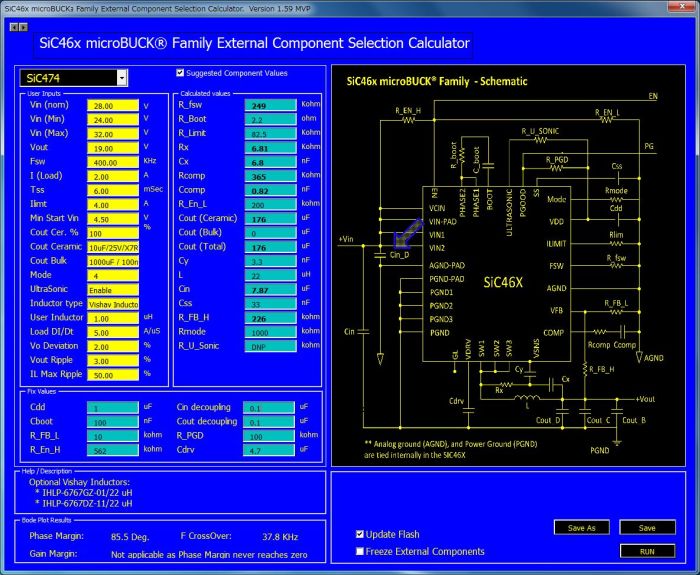This screenshot has width=700, height=575.
Task: Toggle the Update Flash checkbox
Action: (359, 534)
